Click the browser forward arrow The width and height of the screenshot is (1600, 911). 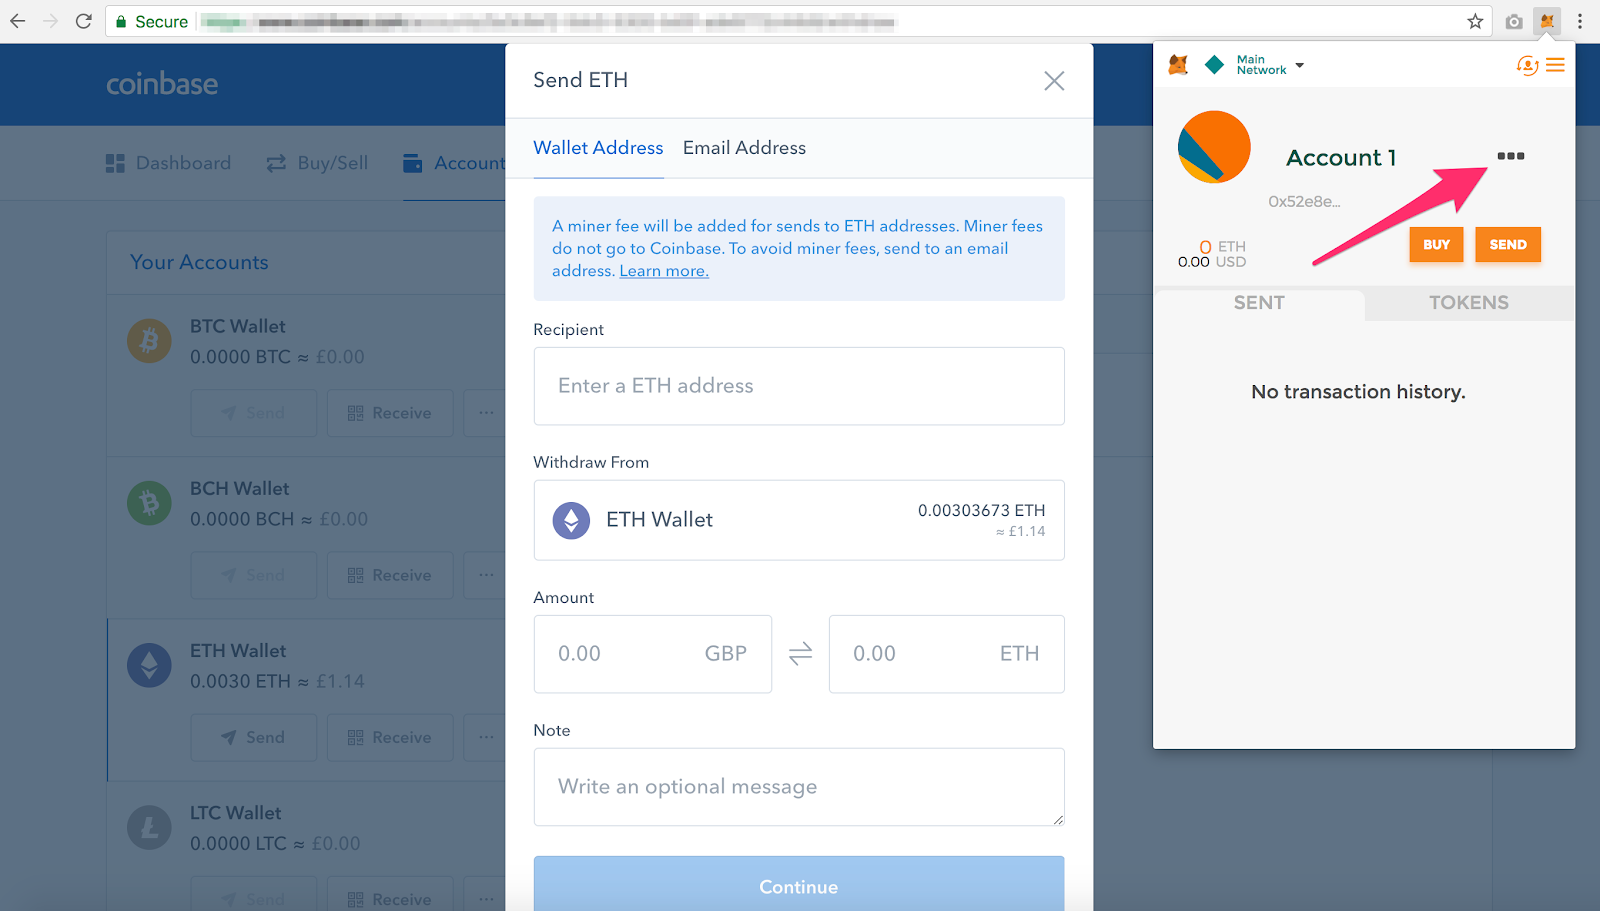pos(50,21)
